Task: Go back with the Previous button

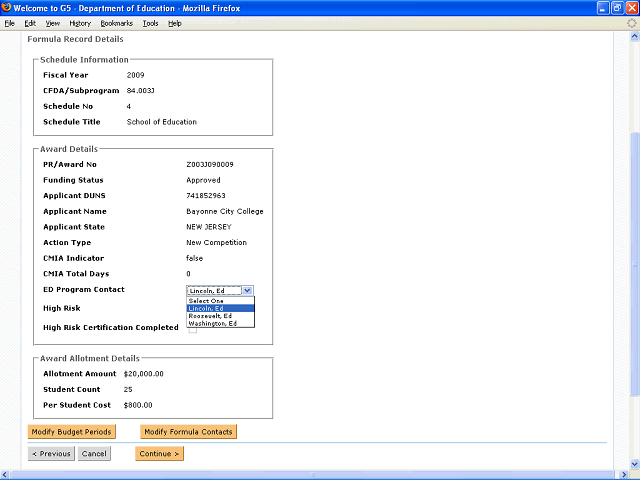Action: pos(51,453)
